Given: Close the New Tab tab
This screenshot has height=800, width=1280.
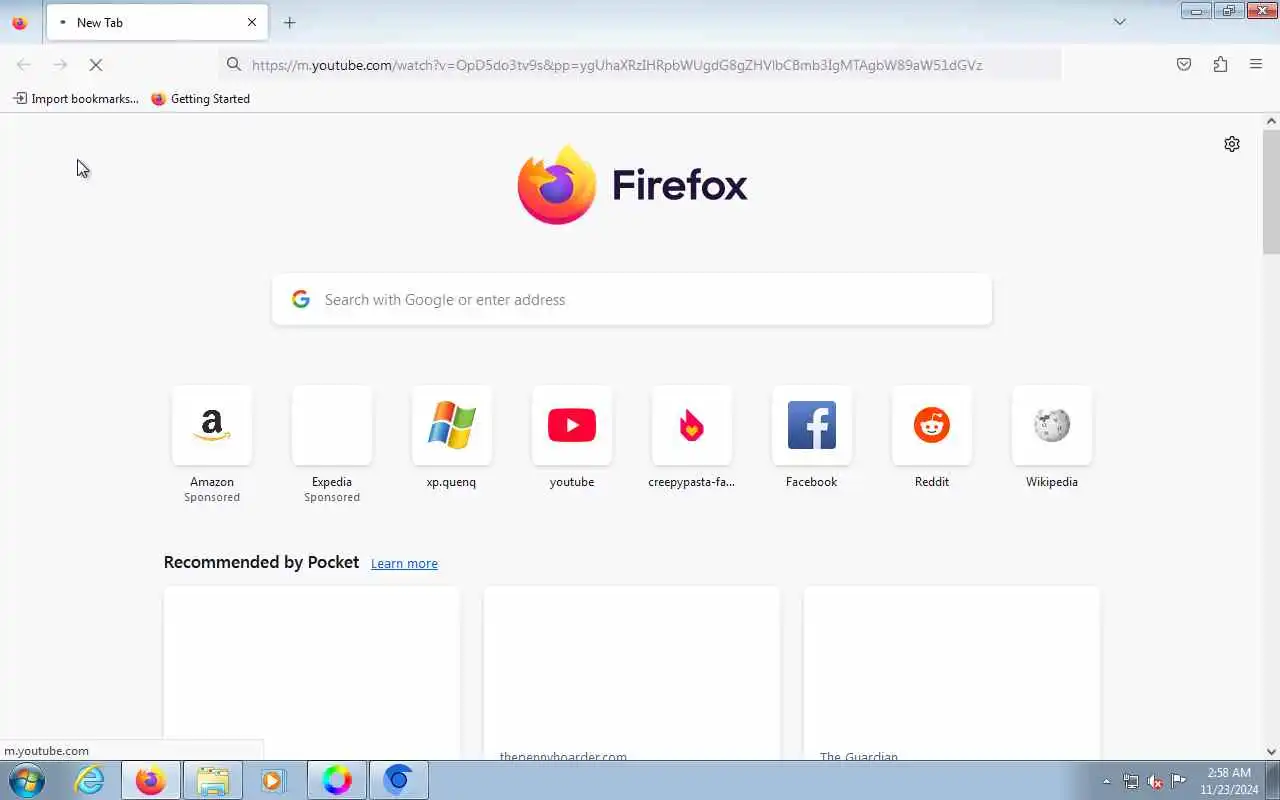Looking at the screenshot, I should click(252, 22).
